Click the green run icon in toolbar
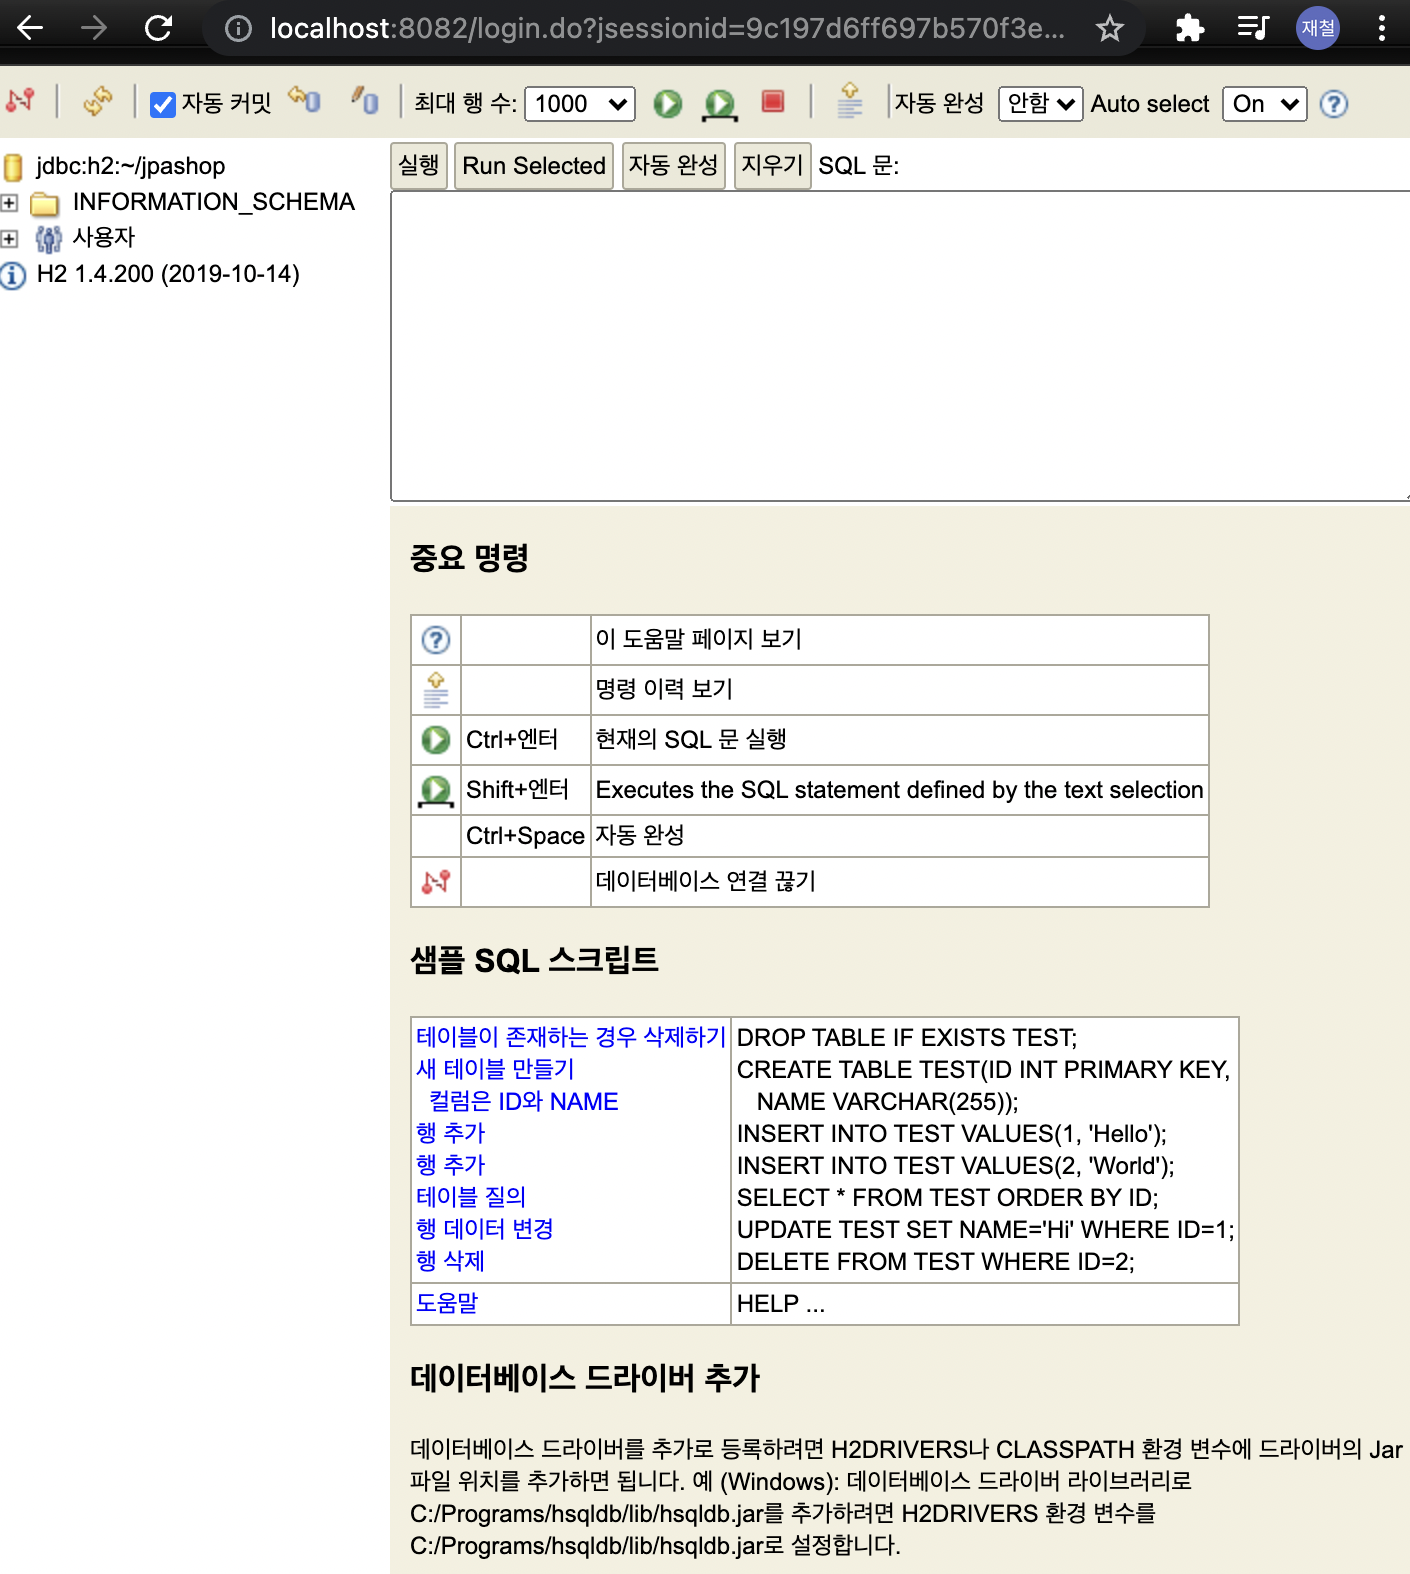Image resolution: width=1410 pixels, height=1574 pixels. [x=667, y=103]
